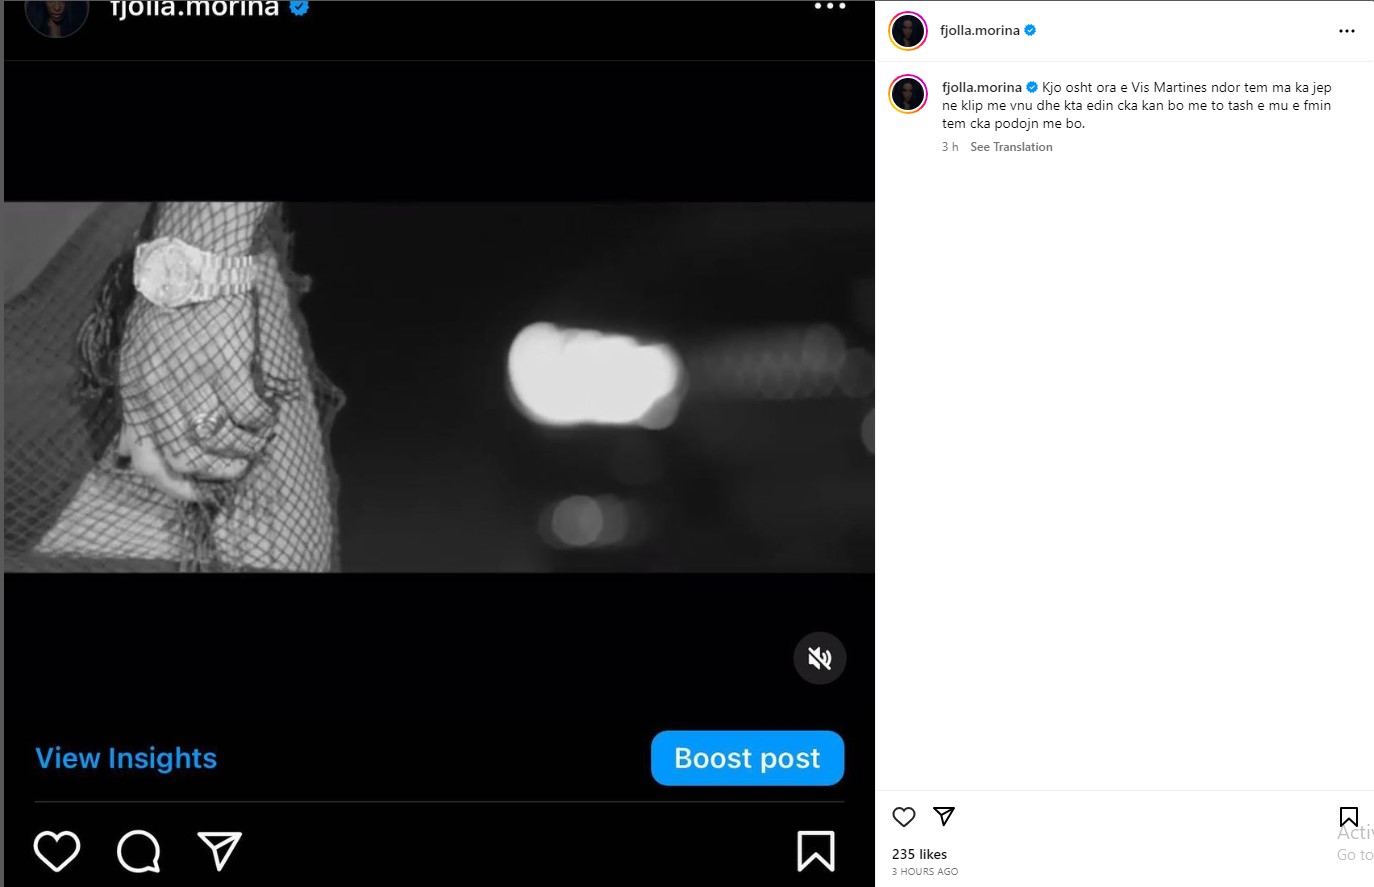Click fjolla.morina username in the caption
This screenshot has width=1374, height=887.
tap(982, 88)
